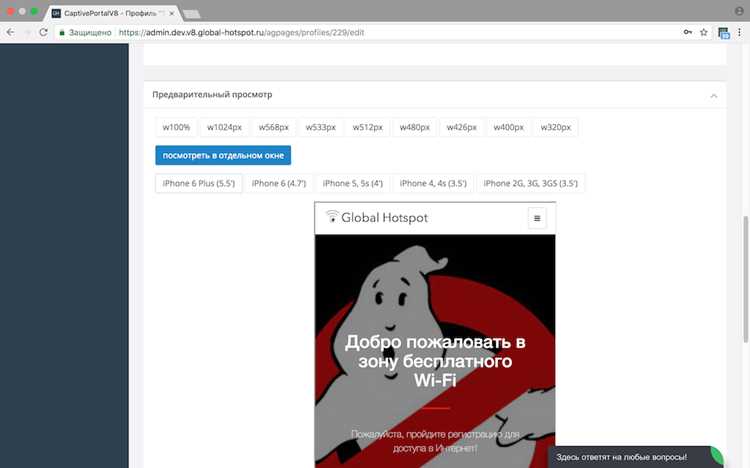
Task: Bookmark page with the star icon
Action: [704, 32]
